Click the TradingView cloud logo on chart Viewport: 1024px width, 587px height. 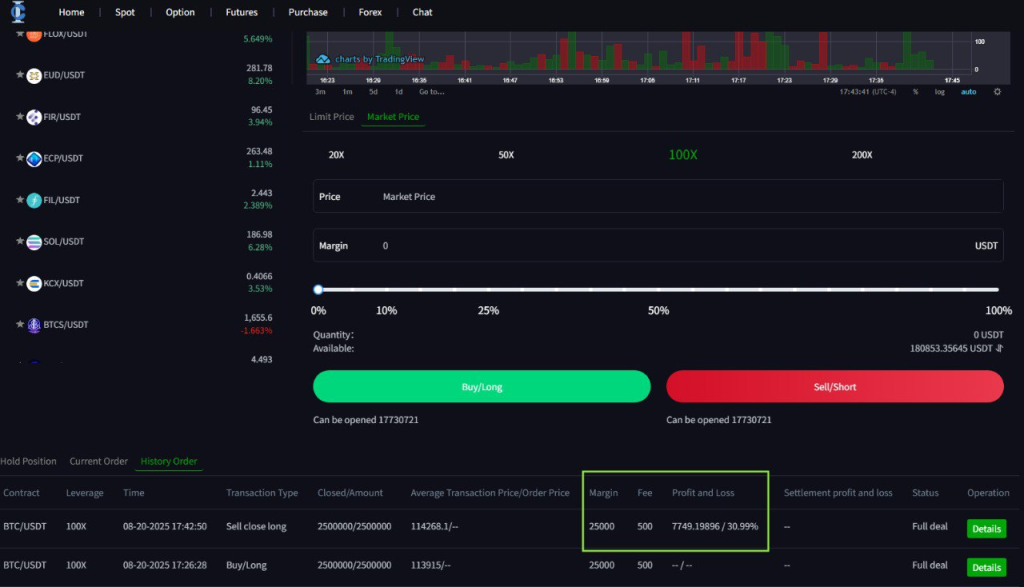pyautogui.click(x=323, y=59)
